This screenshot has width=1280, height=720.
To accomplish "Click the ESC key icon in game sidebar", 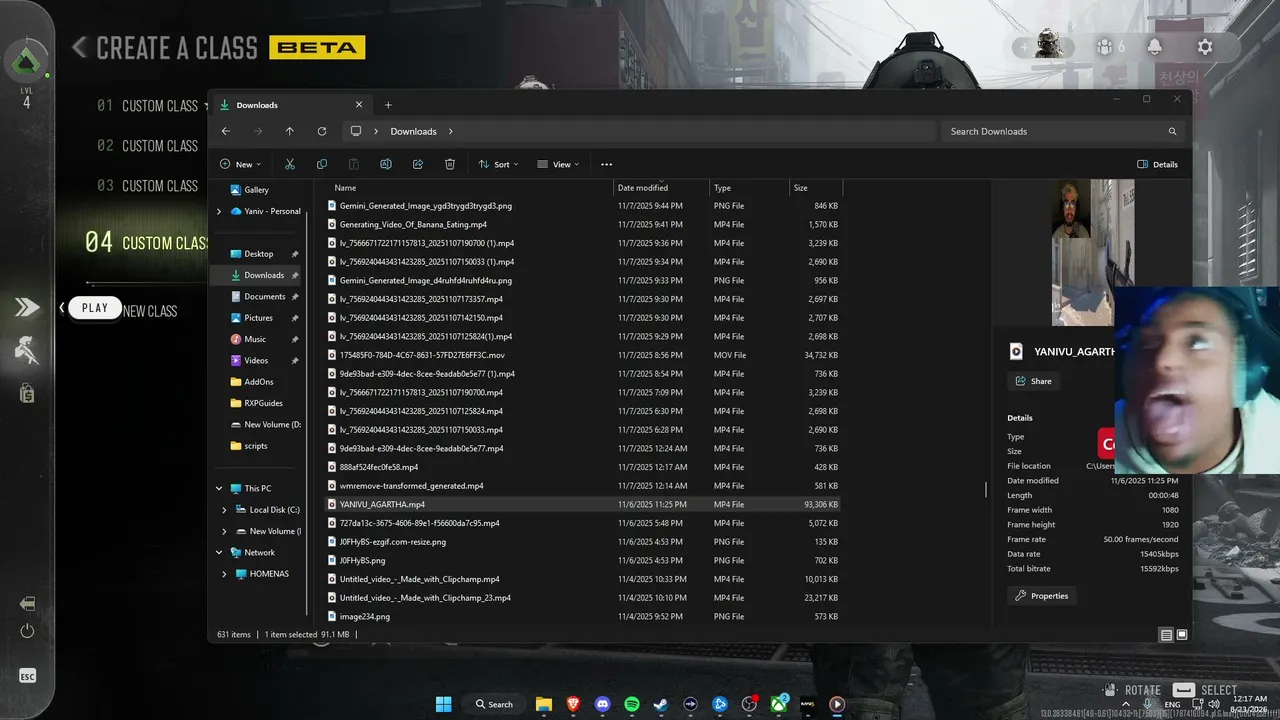I will pyautogui.click(x=27, y=677).
